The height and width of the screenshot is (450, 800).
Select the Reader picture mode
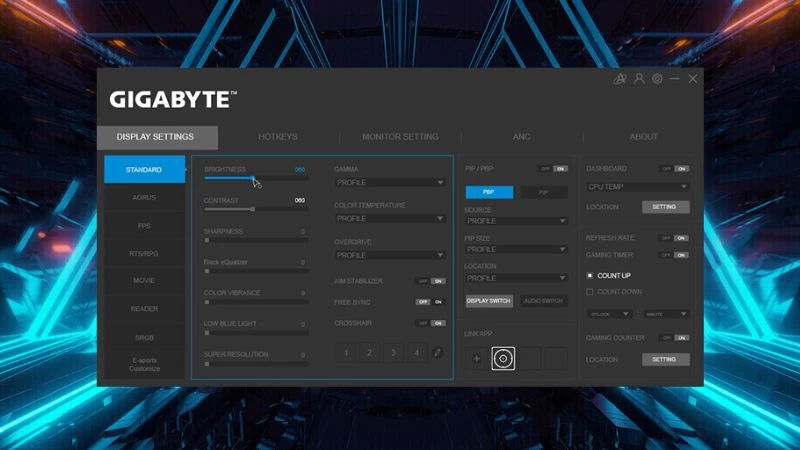tap(144, 309)
